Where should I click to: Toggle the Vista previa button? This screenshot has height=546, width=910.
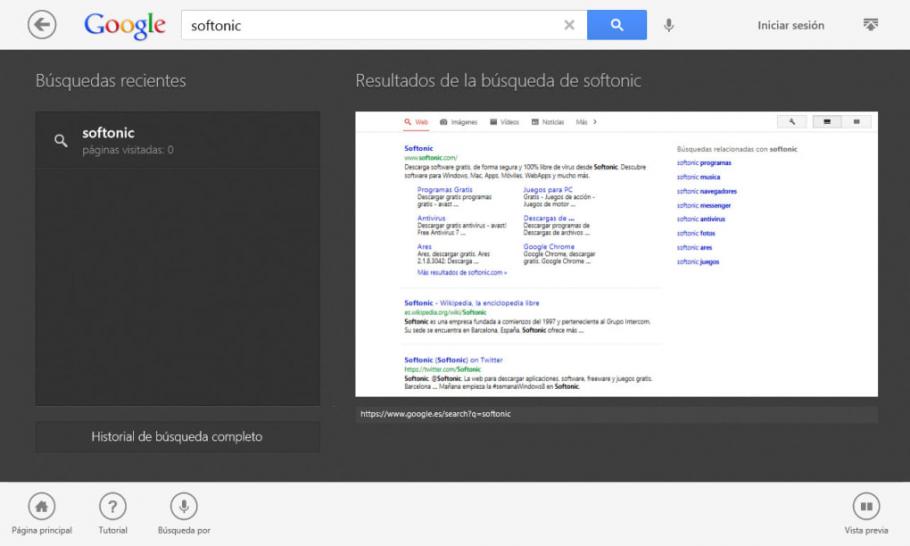865,504
